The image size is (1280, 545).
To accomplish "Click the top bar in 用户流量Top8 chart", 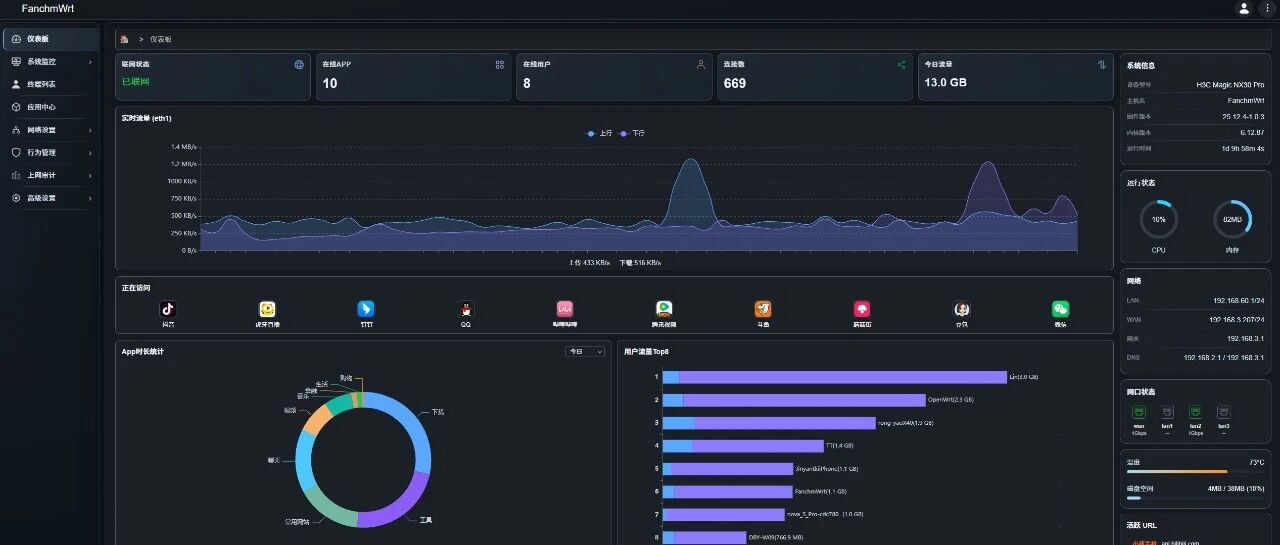I will (835, 377).
